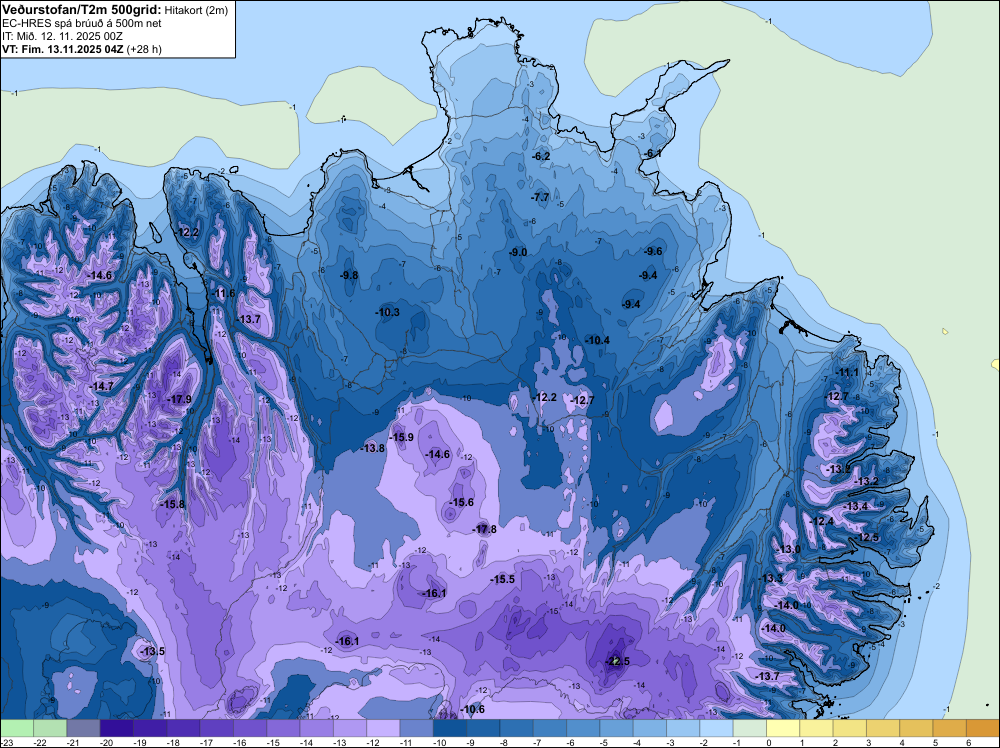Image resolution: width=1000 pixels, height=748 pixels.
Task: Choose the blue legend swatch above the -7 label
Action: [549, 728]
